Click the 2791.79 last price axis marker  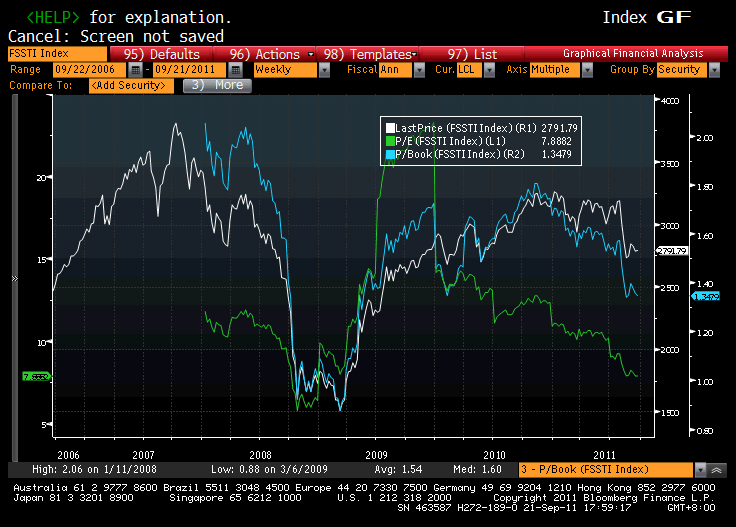(670, 251)
